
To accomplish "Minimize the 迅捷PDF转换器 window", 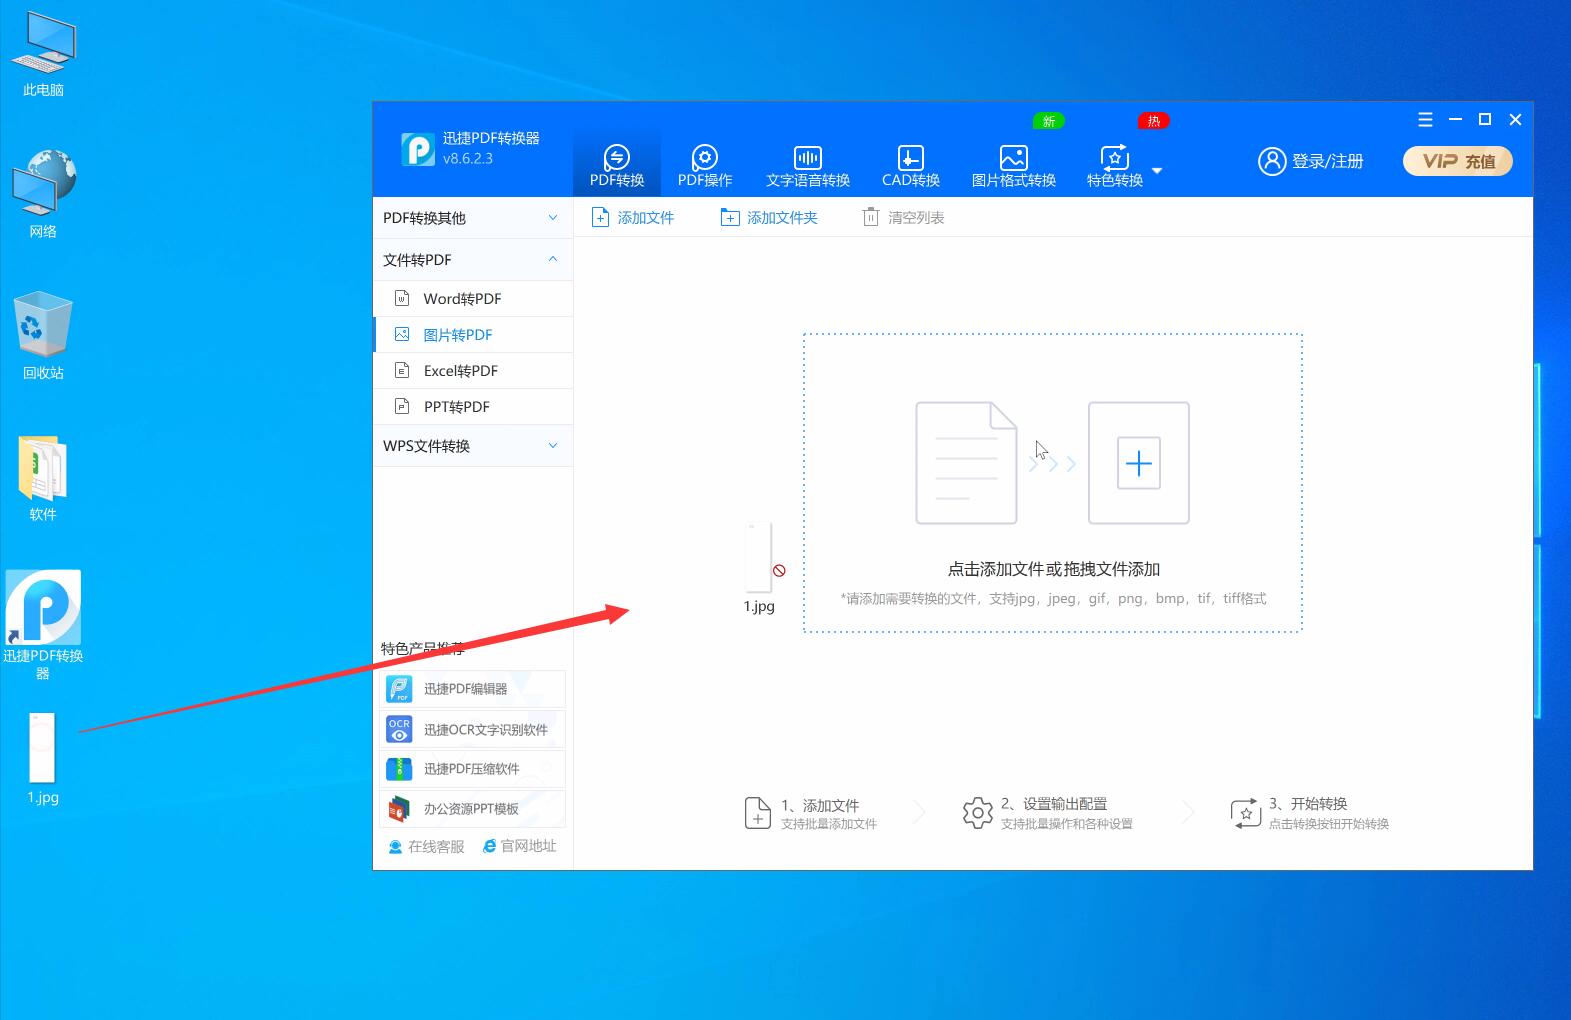I will (1456, 120).
